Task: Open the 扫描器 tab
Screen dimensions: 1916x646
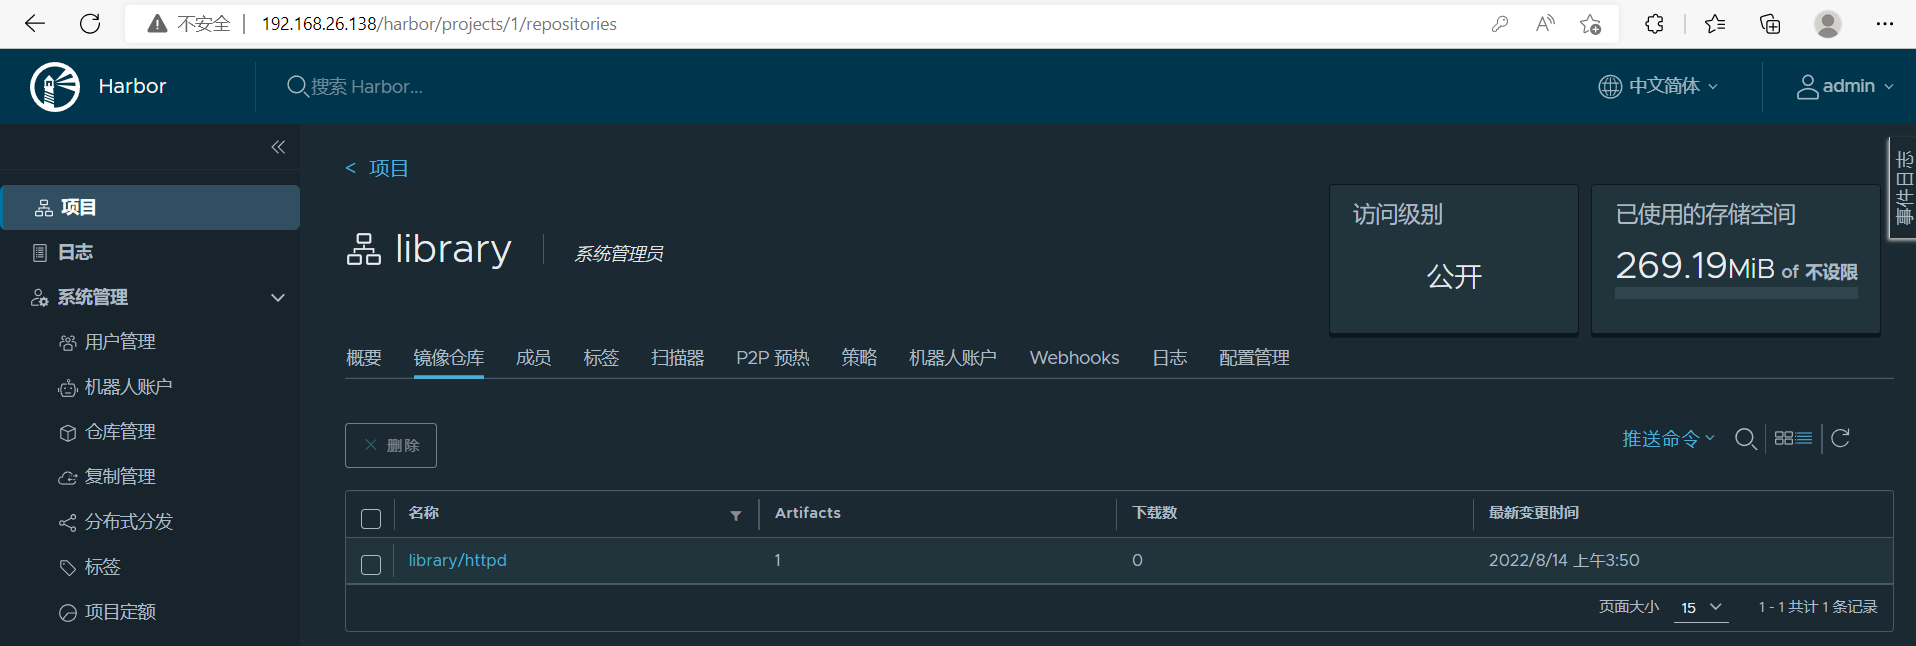Action: click(678, 358)
